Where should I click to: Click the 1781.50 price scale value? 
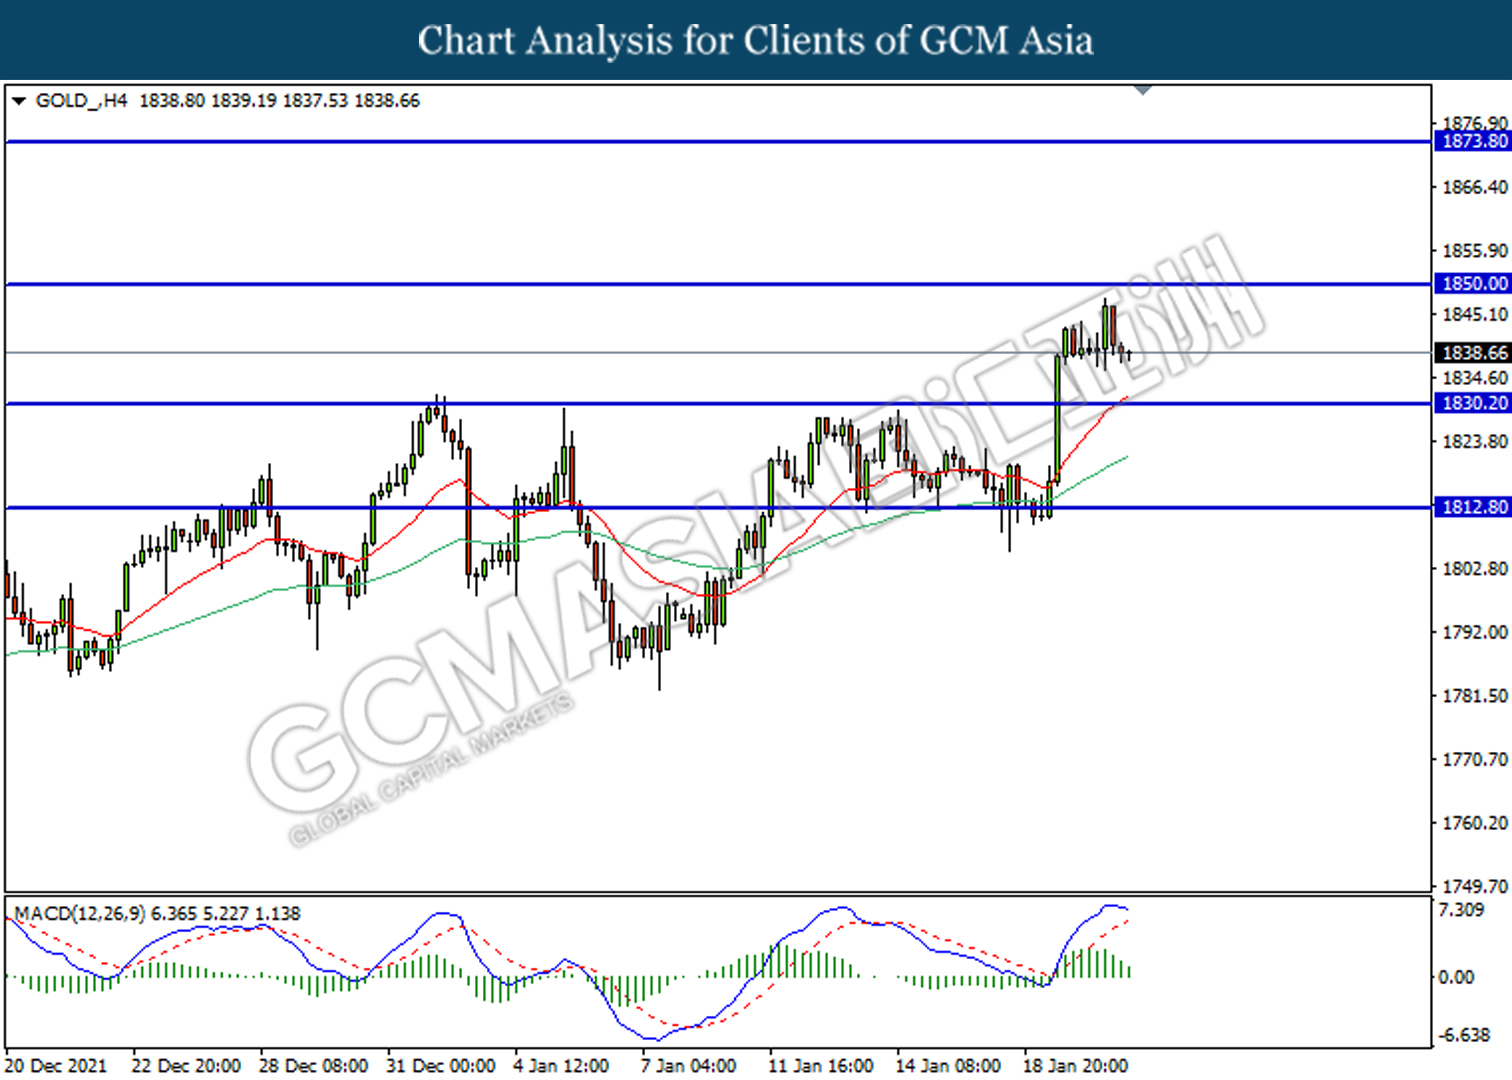1474,696
